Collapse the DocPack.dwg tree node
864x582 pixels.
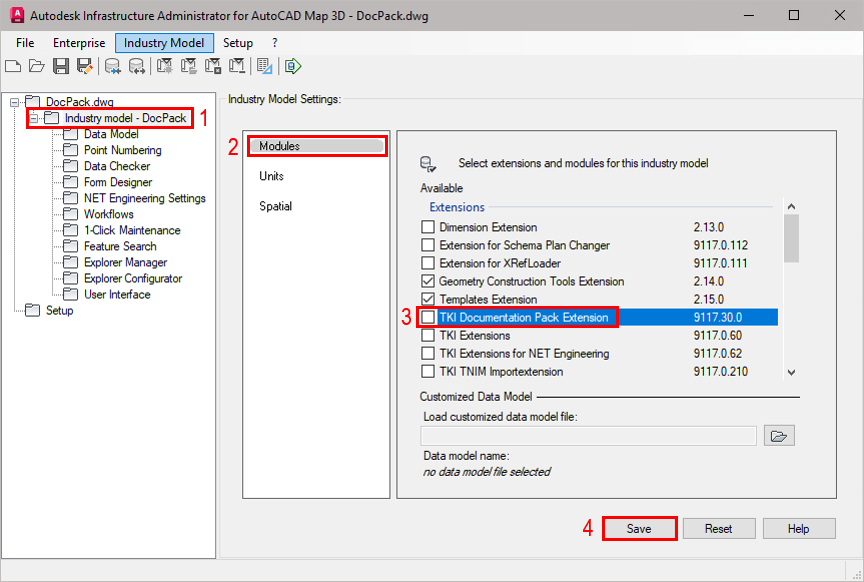(x=15, y=102)
